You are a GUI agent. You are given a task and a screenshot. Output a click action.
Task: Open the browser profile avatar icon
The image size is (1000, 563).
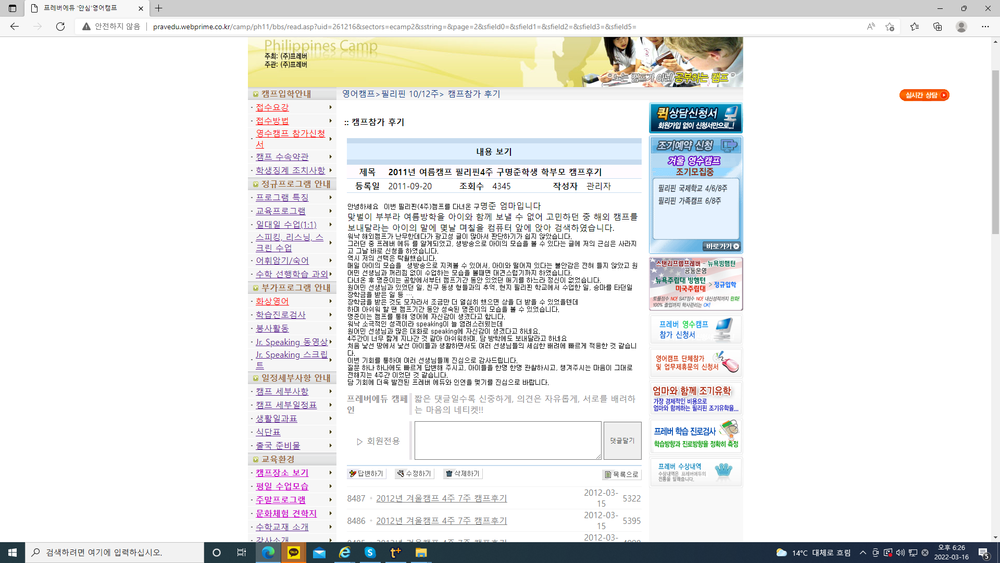(x=961, y=27)
